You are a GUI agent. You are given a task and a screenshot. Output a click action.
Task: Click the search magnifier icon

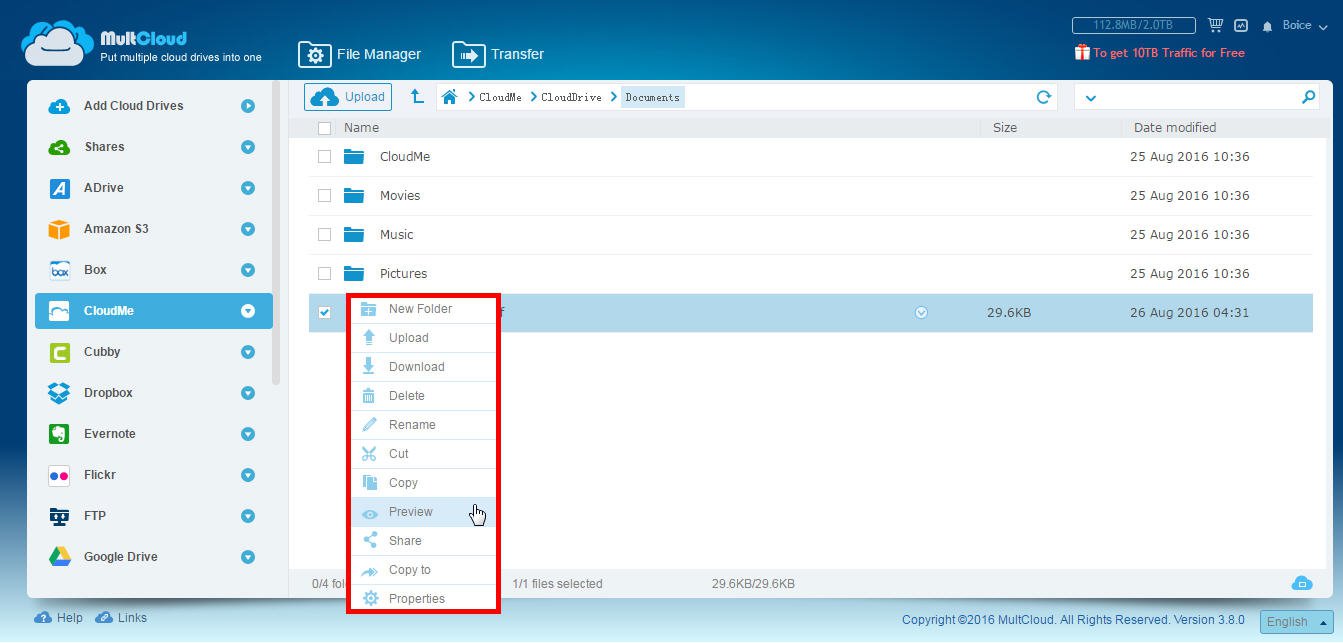click(1308, 97)
